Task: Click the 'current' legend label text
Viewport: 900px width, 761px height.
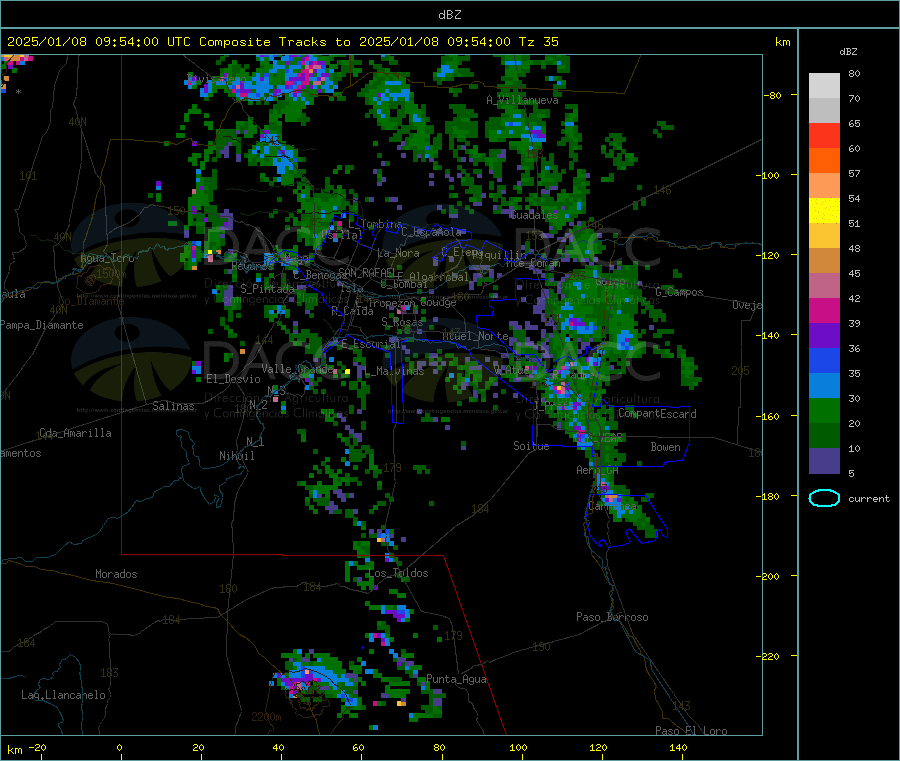Action: pos(869,499)
